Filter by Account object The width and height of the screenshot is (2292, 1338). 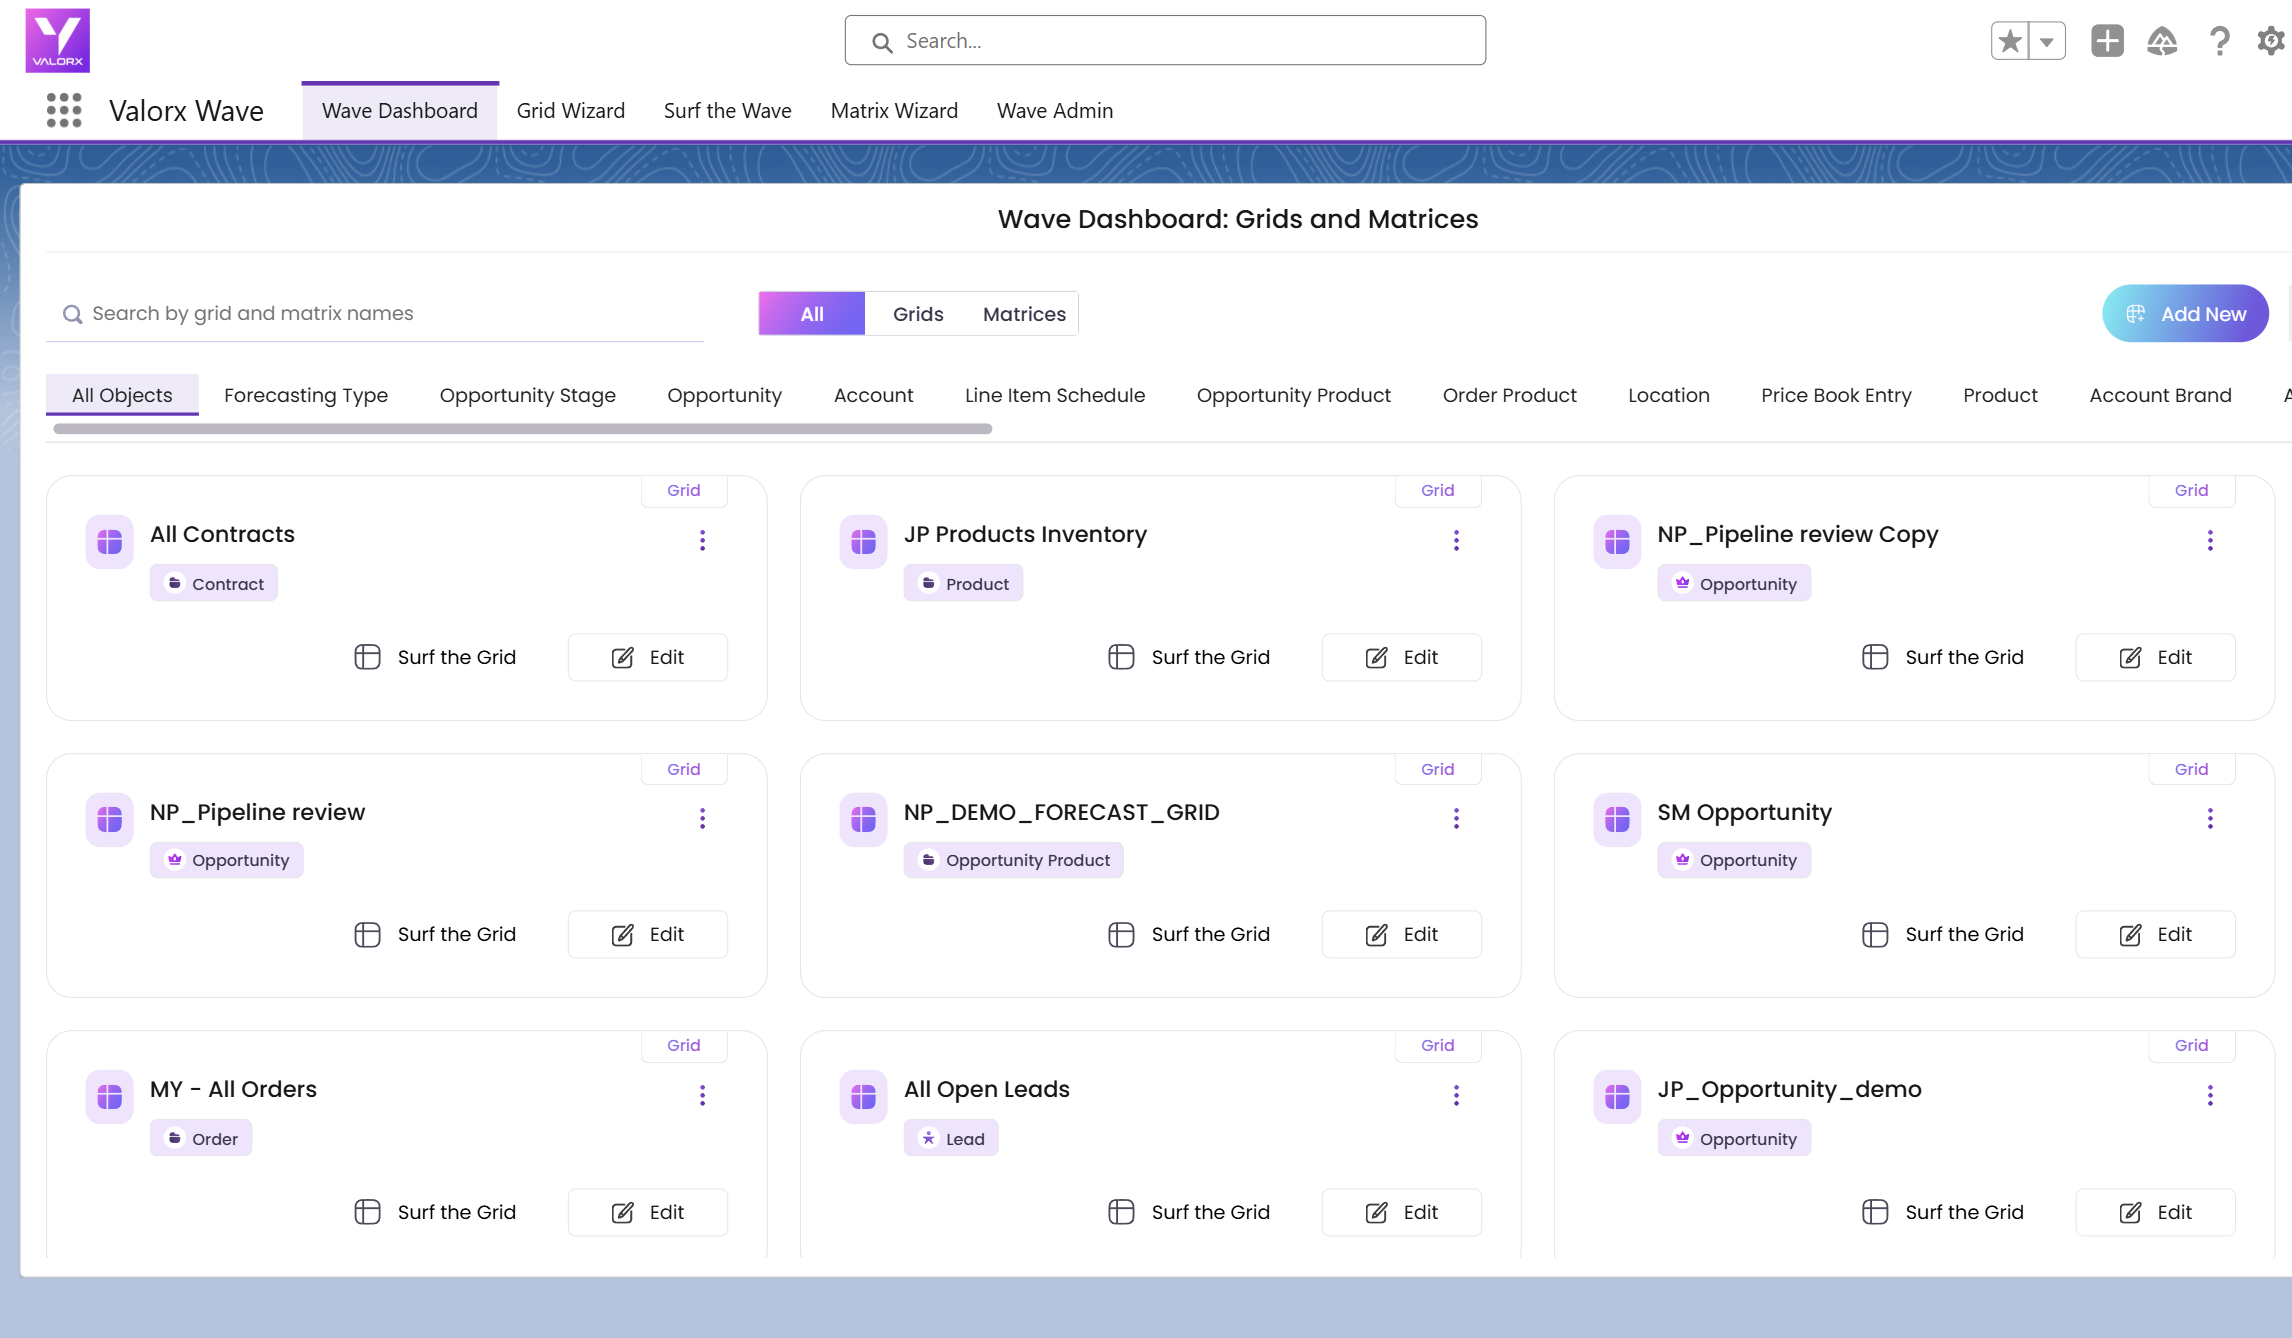click(x=874, y=395)
